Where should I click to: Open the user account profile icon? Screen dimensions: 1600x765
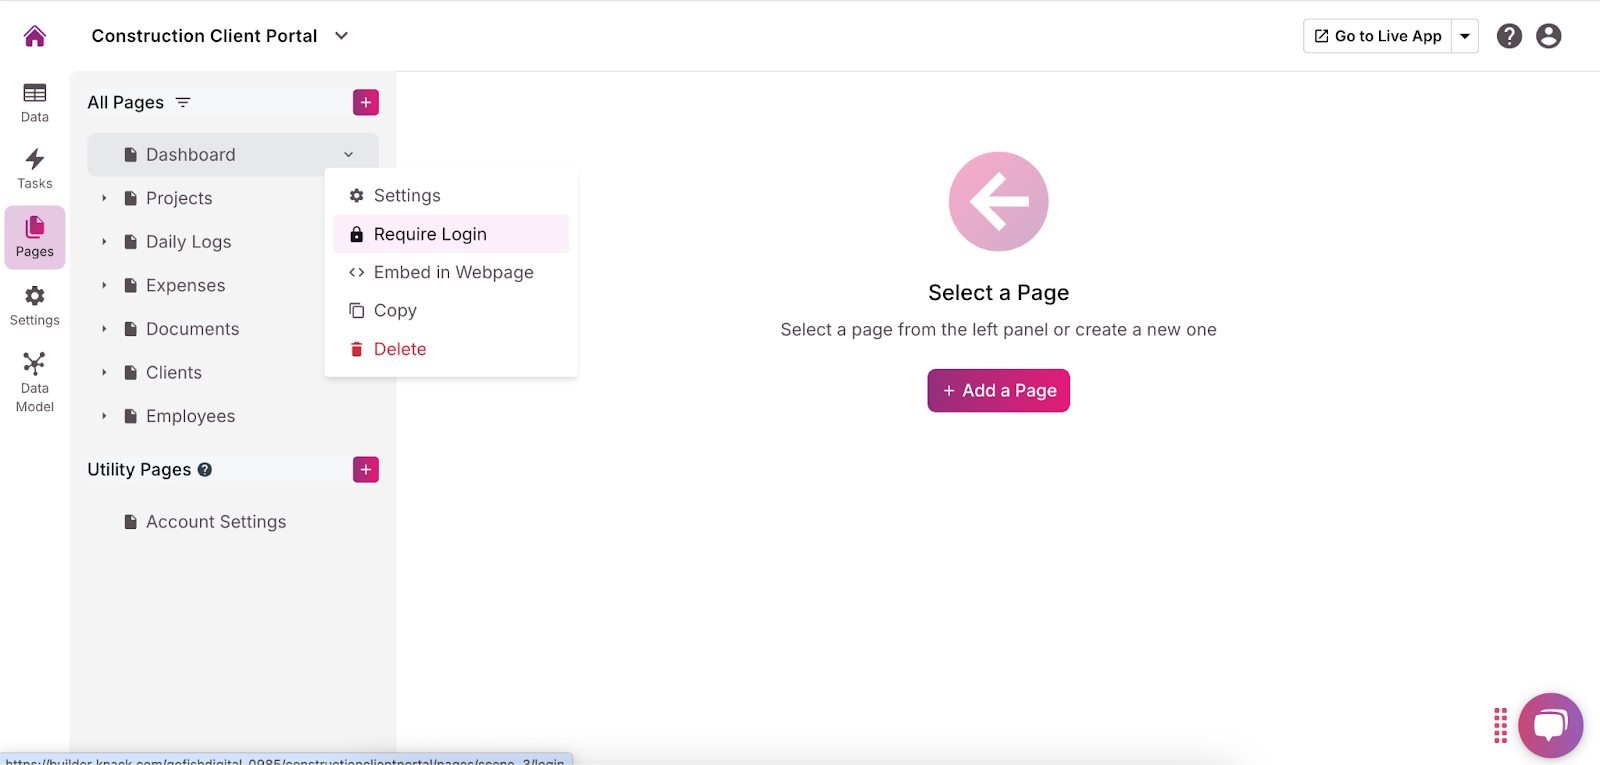tap(1548, 36)
